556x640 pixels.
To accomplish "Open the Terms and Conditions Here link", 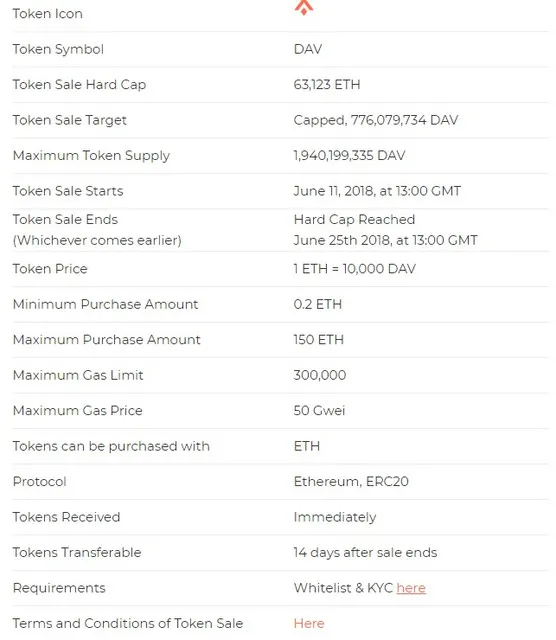I will (309, 623).
